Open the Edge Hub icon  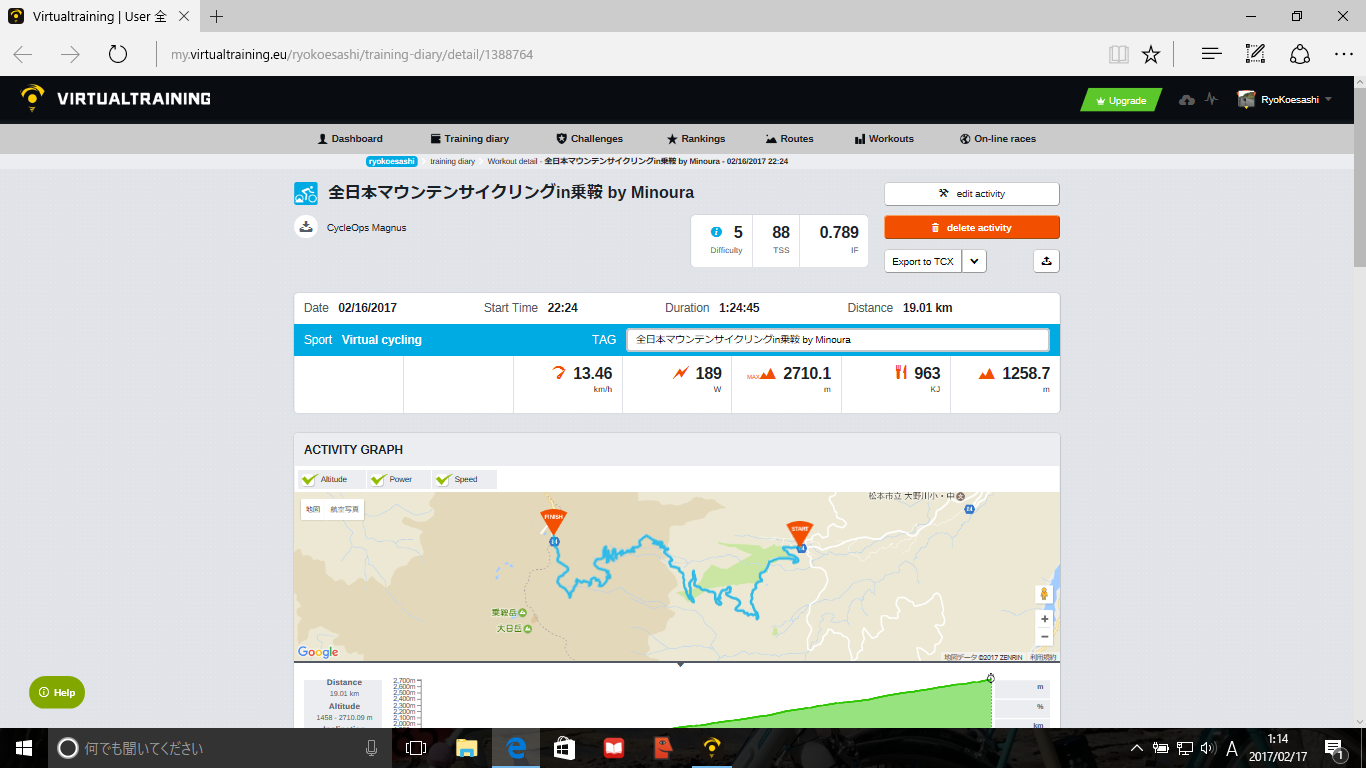pyautogui.click(x=1211, y=54)
